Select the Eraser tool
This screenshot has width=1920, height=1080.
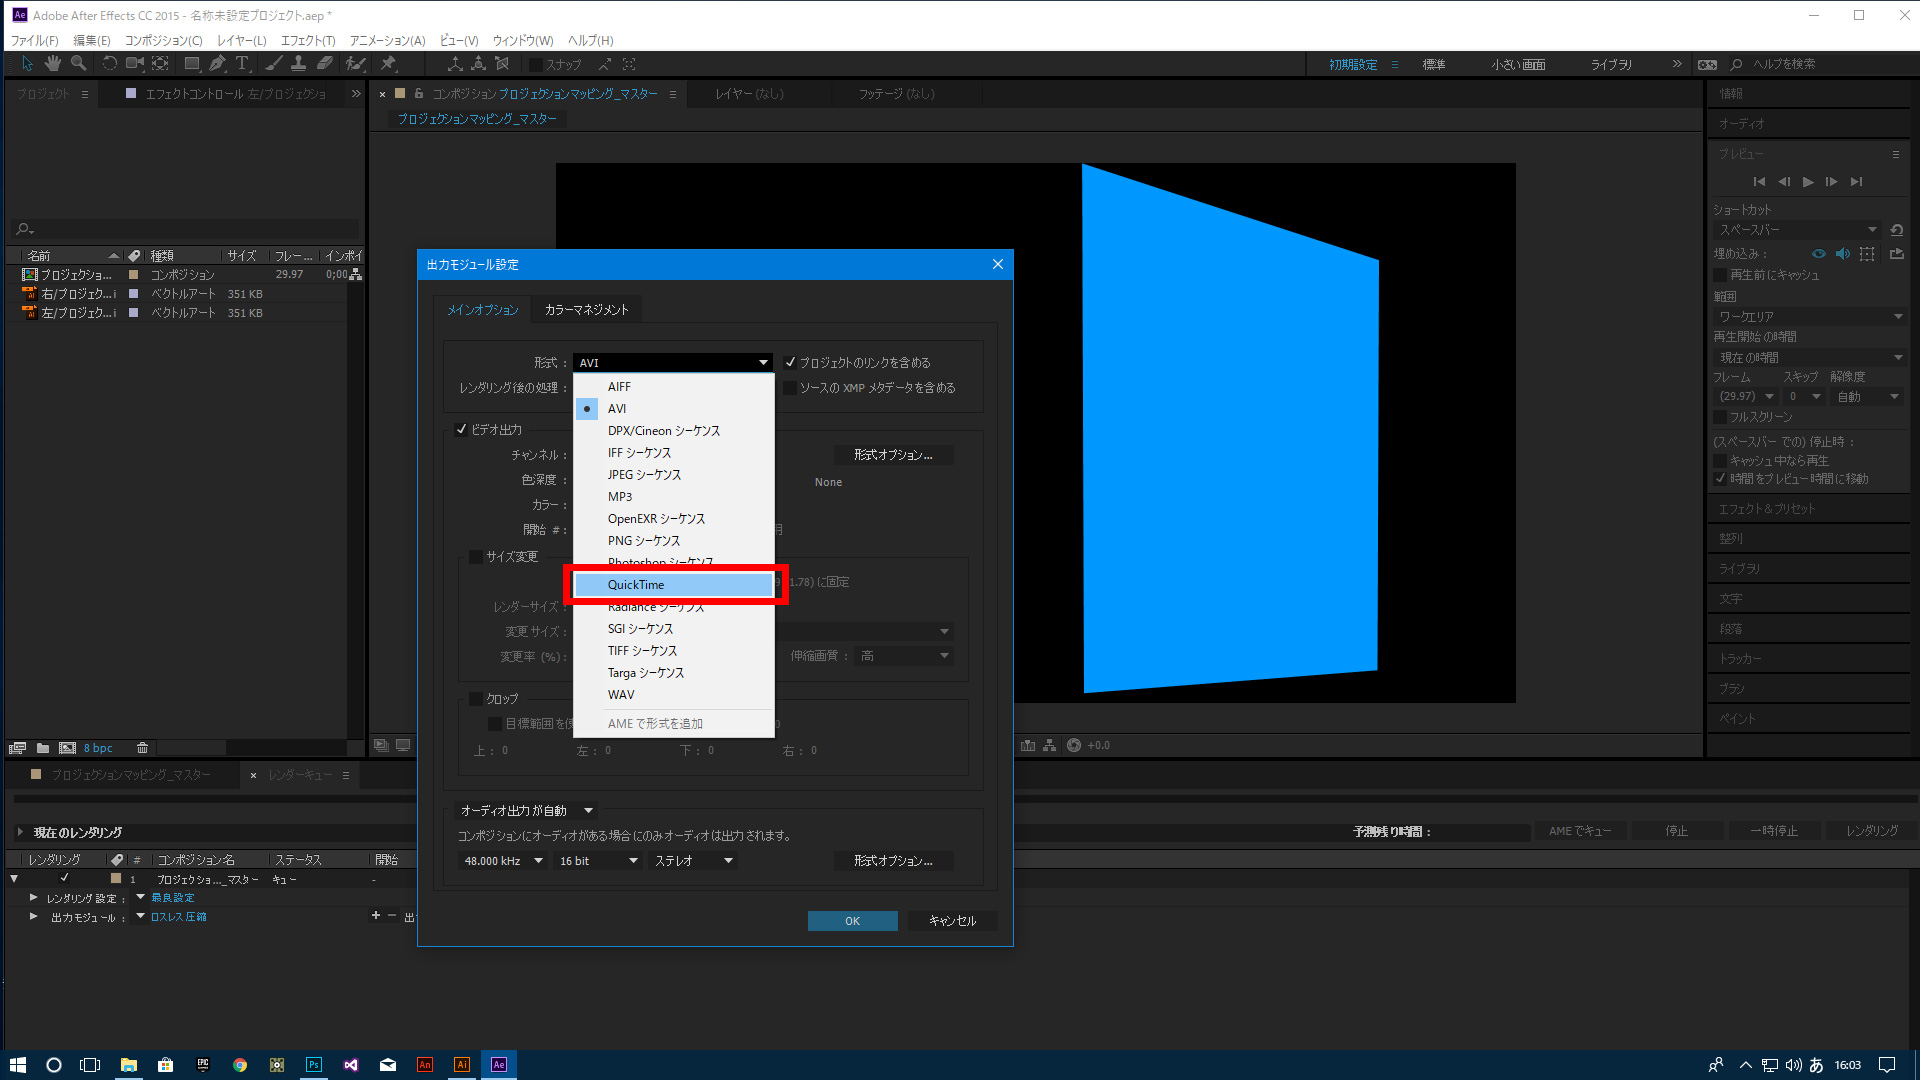(324, 64)
